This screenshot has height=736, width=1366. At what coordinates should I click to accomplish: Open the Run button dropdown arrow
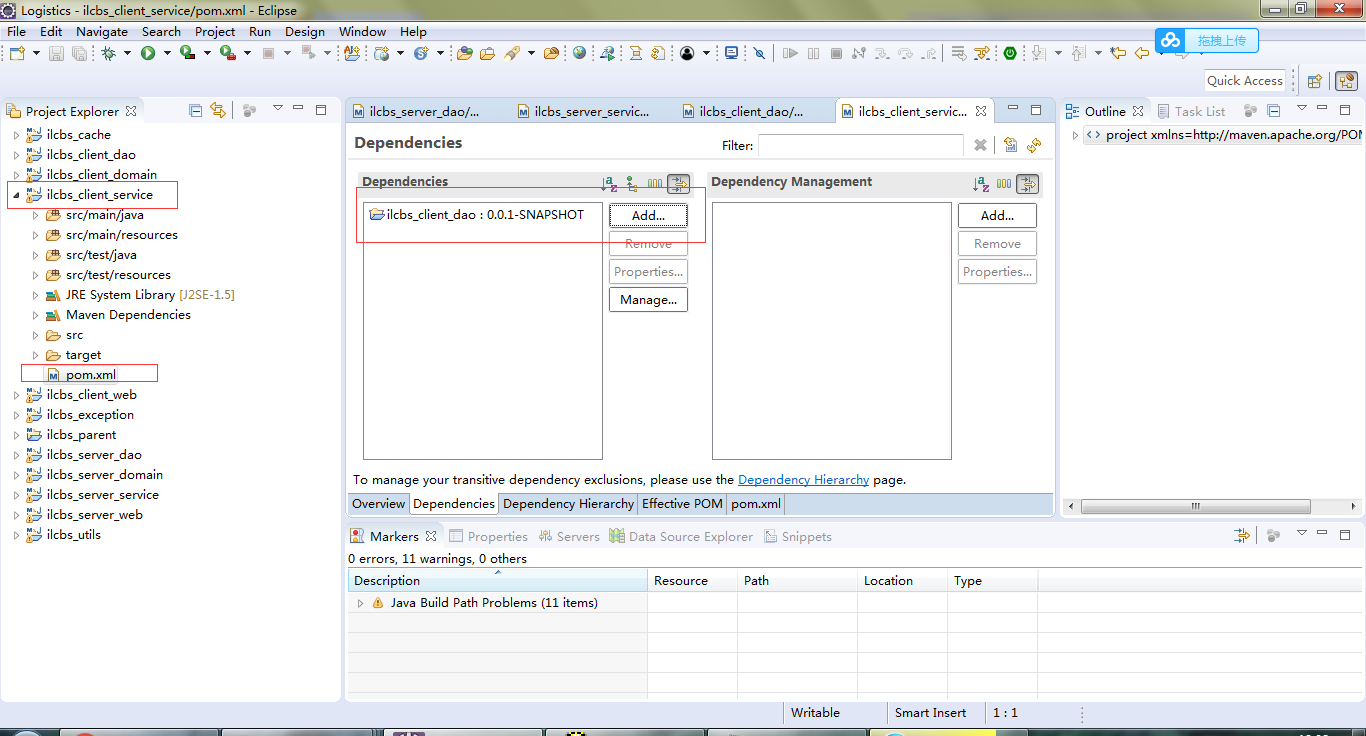point(166,53)
